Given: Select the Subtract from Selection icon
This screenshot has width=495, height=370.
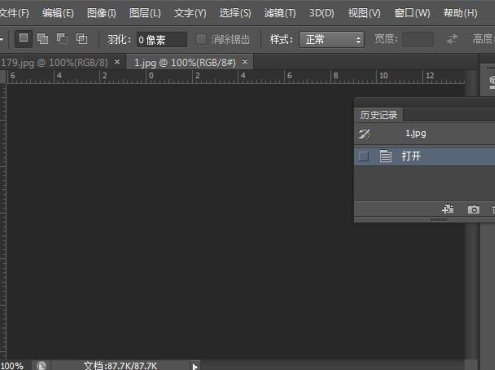Looking at the screenshot, I should pyautogui.click(x=62, y=39).
